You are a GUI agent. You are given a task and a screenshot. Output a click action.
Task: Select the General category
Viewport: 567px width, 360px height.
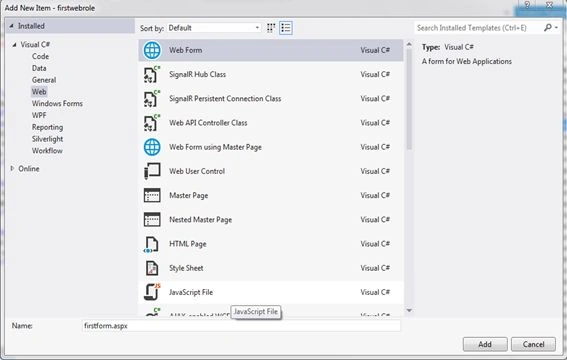click(x=44, y=80)
